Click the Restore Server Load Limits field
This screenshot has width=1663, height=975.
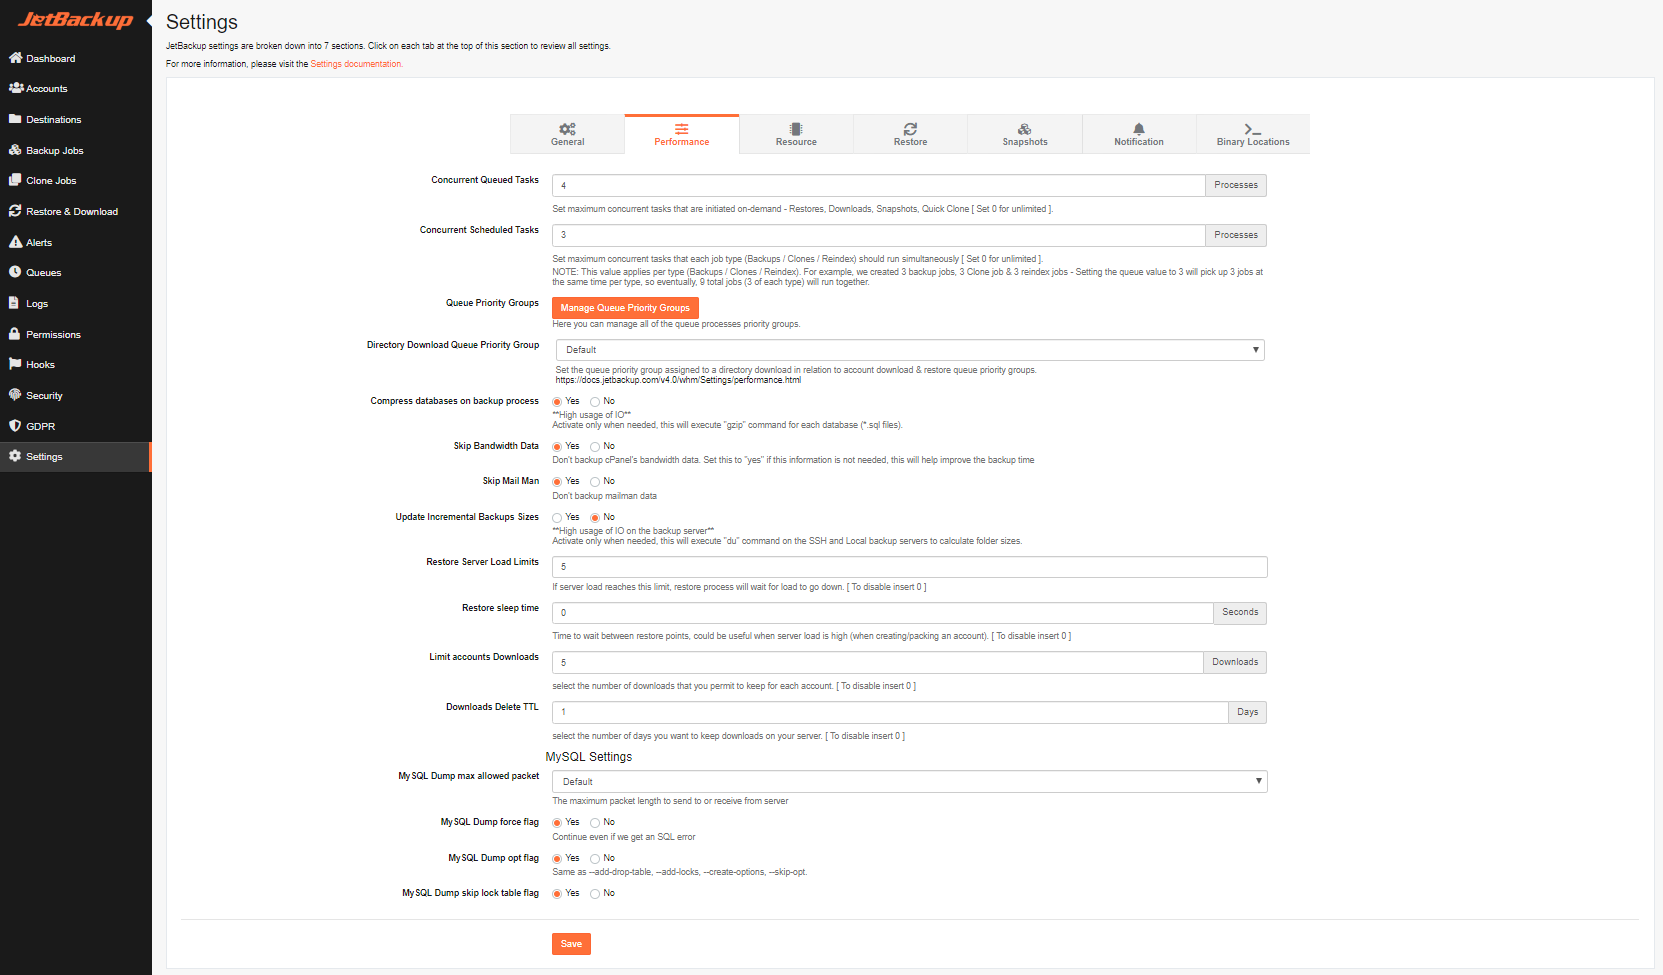tap(910, 567)
